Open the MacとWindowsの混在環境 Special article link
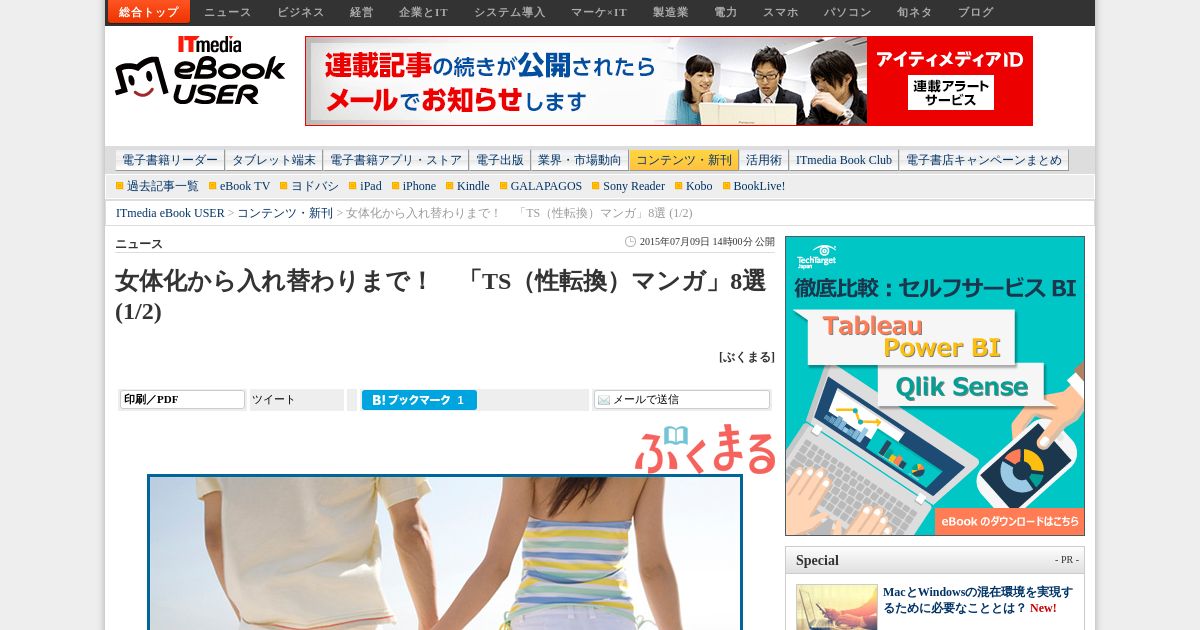Viewport: 1200px width, 630px height. [x=977, y=600]
